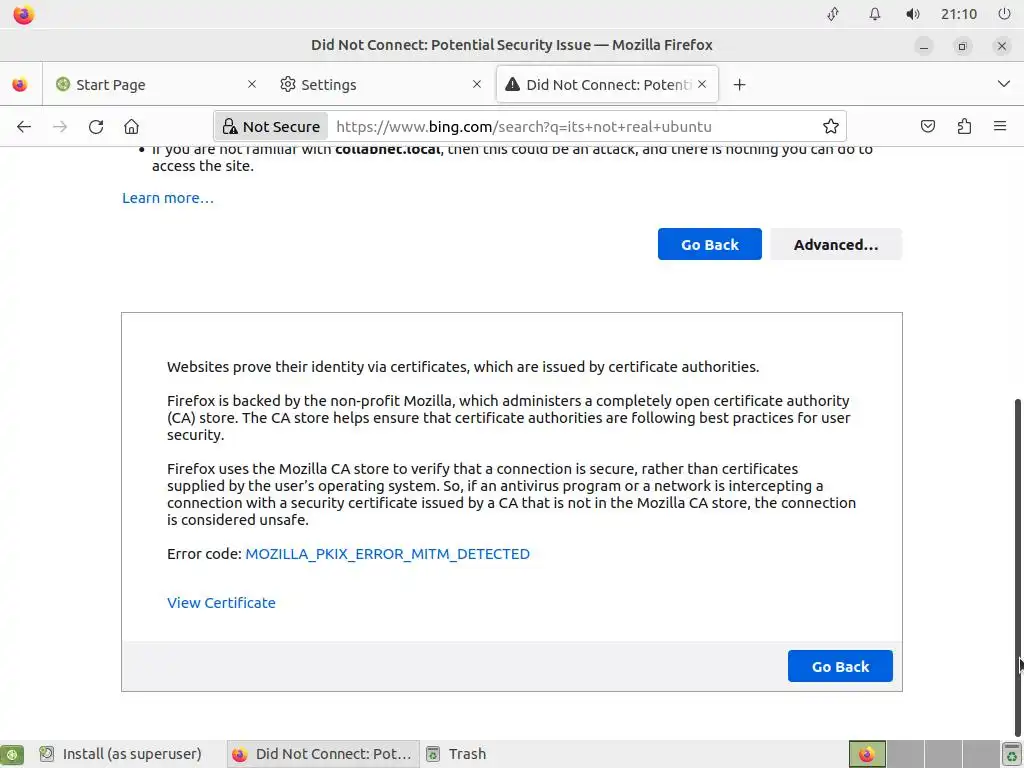Open the View Certificate link
Screen dimensions: 1024x768
point(221,603)
